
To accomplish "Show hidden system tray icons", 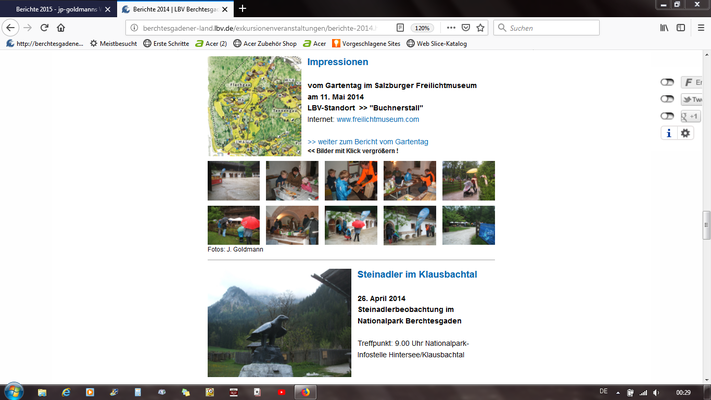I will 618,393.
